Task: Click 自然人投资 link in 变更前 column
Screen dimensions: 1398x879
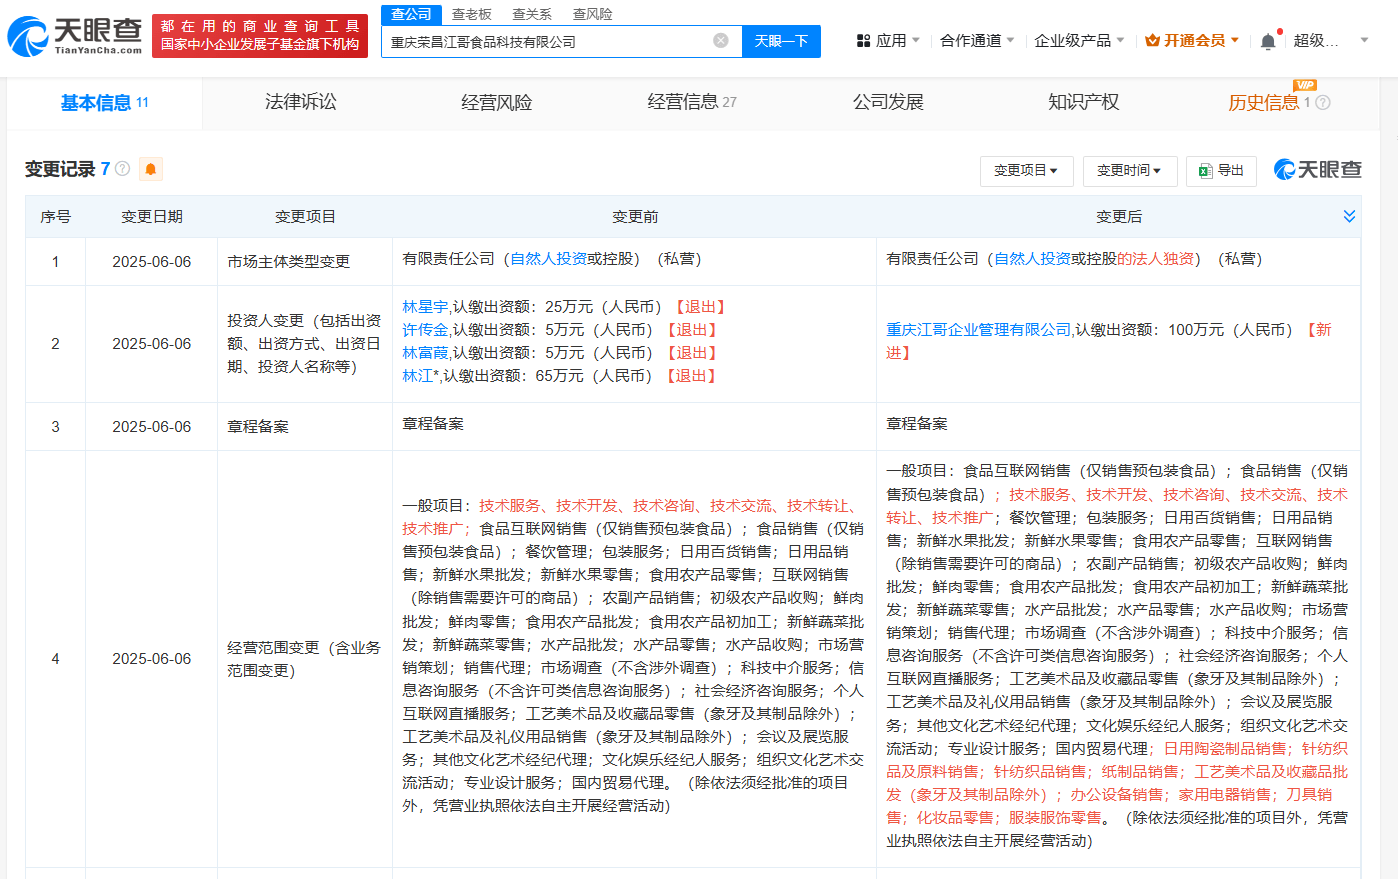Action: pyautogui.click(x=549, y=259)
